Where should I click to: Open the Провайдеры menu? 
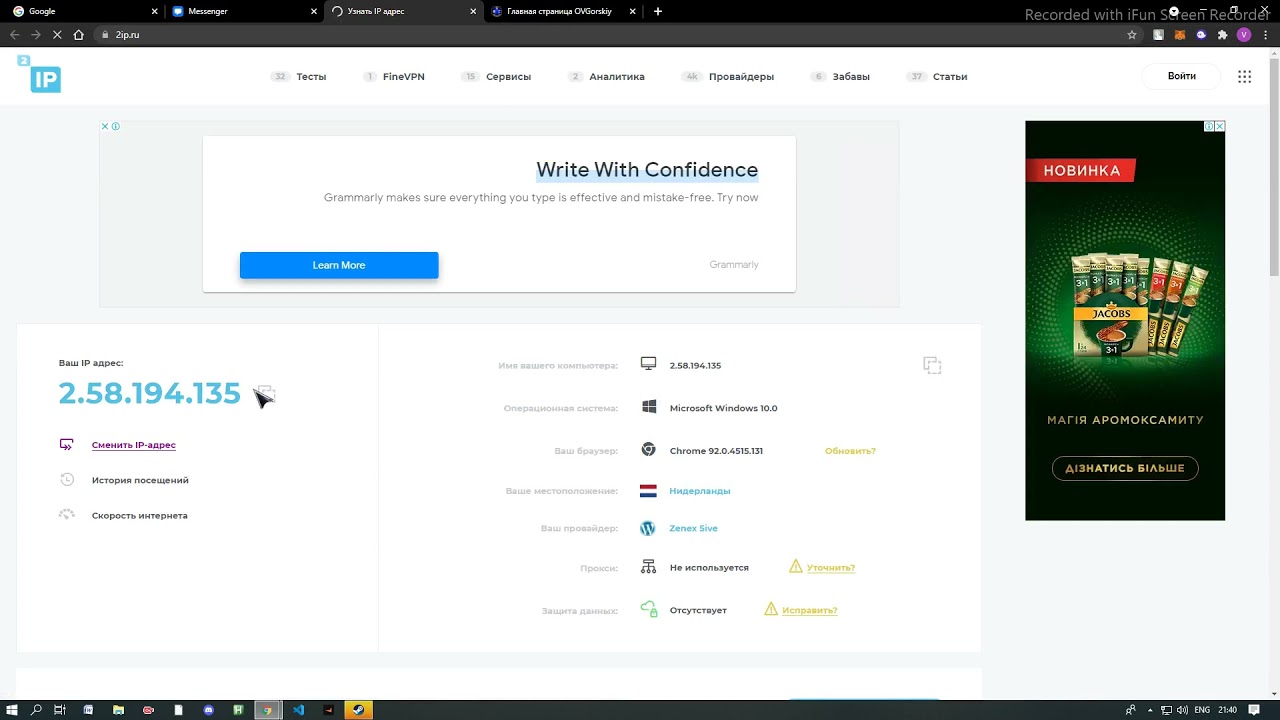[741, 76]
